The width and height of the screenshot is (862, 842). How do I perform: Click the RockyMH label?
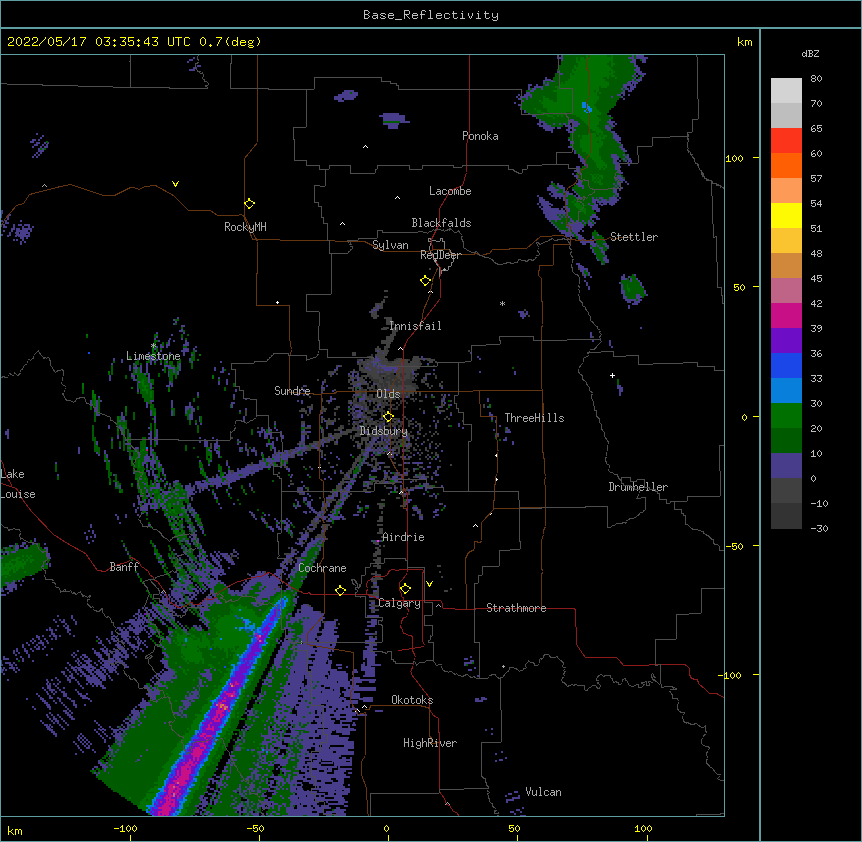(x=245, y=227)
